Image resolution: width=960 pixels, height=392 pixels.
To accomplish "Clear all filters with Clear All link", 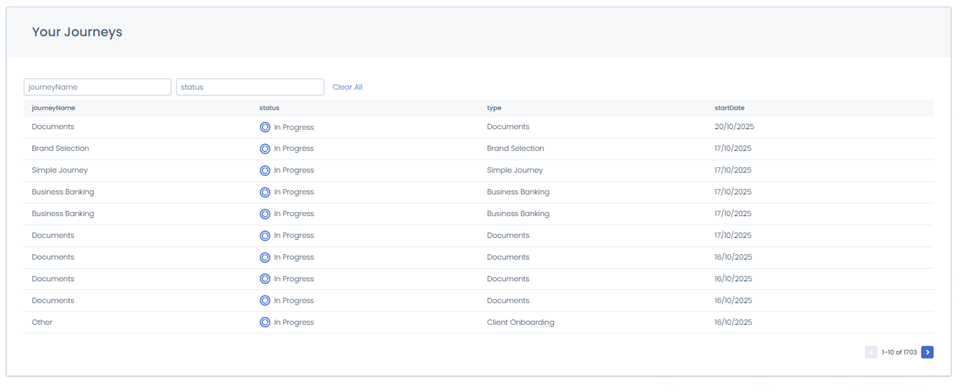I will click(x=347, y=87).
